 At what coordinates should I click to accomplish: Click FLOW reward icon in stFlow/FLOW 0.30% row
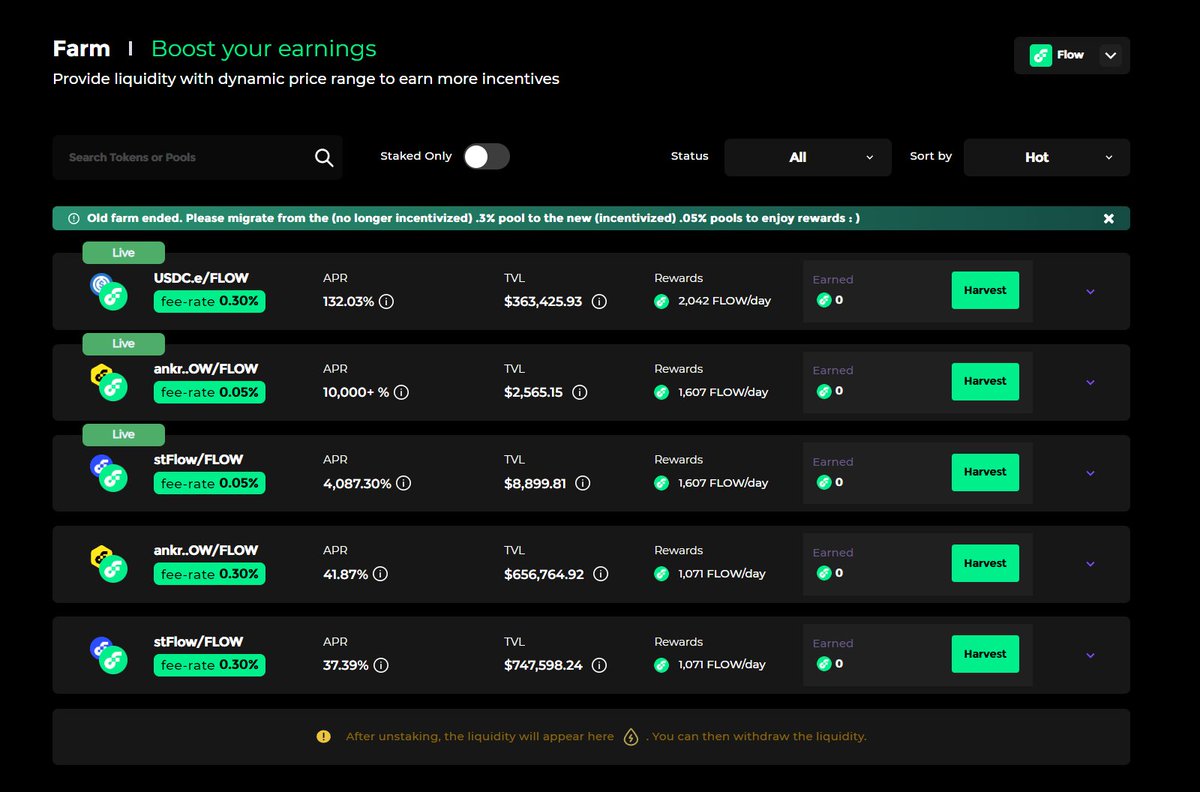point(661,665)
